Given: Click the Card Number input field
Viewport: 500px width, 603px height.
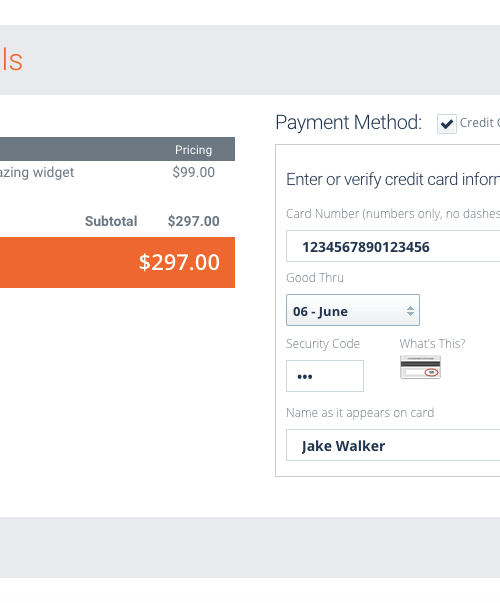Looking at the screenshot, I should click(393, 246).
